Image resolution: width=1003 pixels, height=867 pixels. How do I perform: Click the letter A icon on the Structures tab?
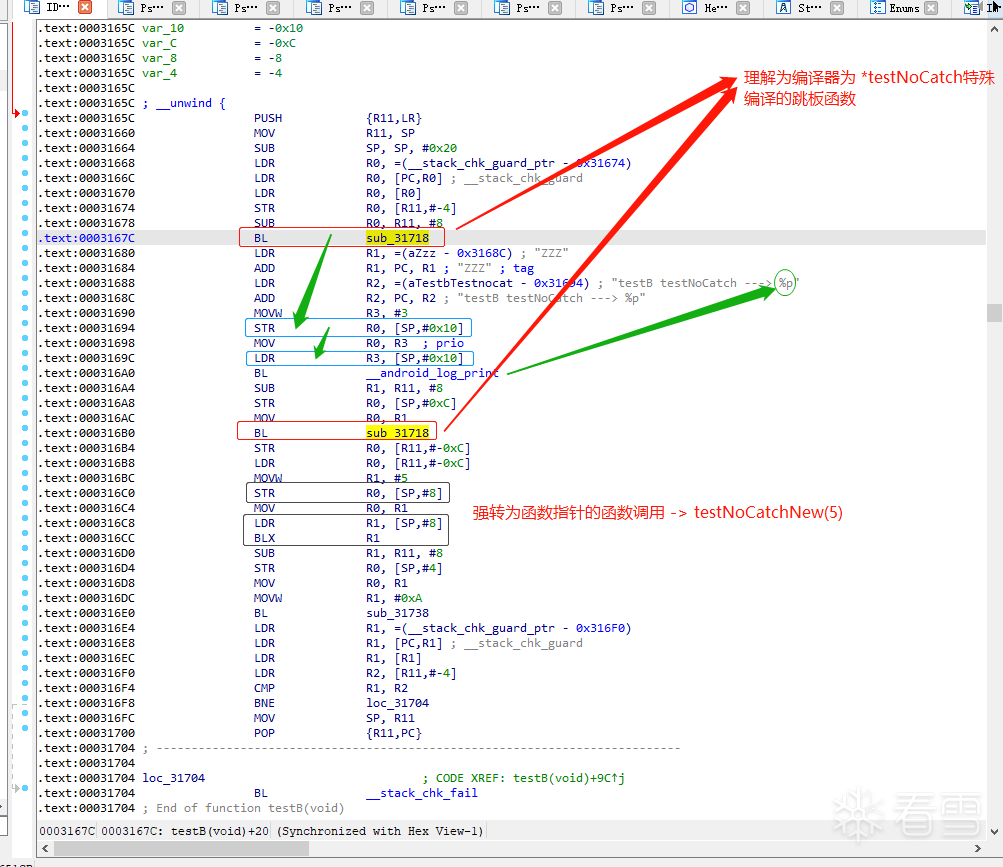click(783, 8)
